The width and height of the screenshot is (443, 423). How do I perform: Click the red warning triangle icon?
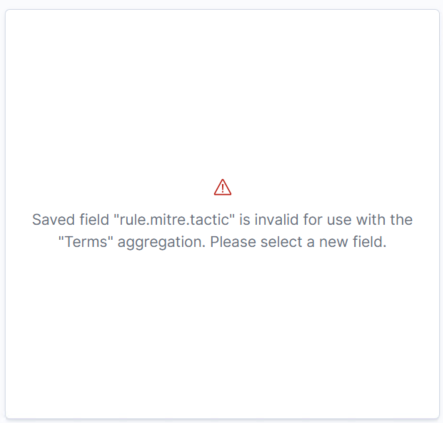[x=222, y=187]
